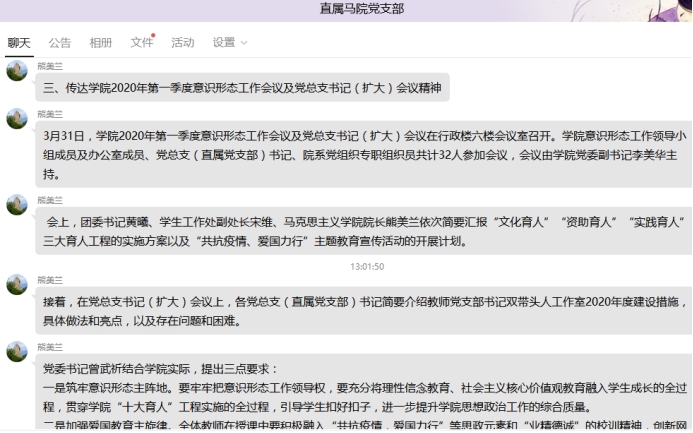693x433 pixels.
Task: Click the message bubble starting with 3月31日
Action: [x=360, y=155]
